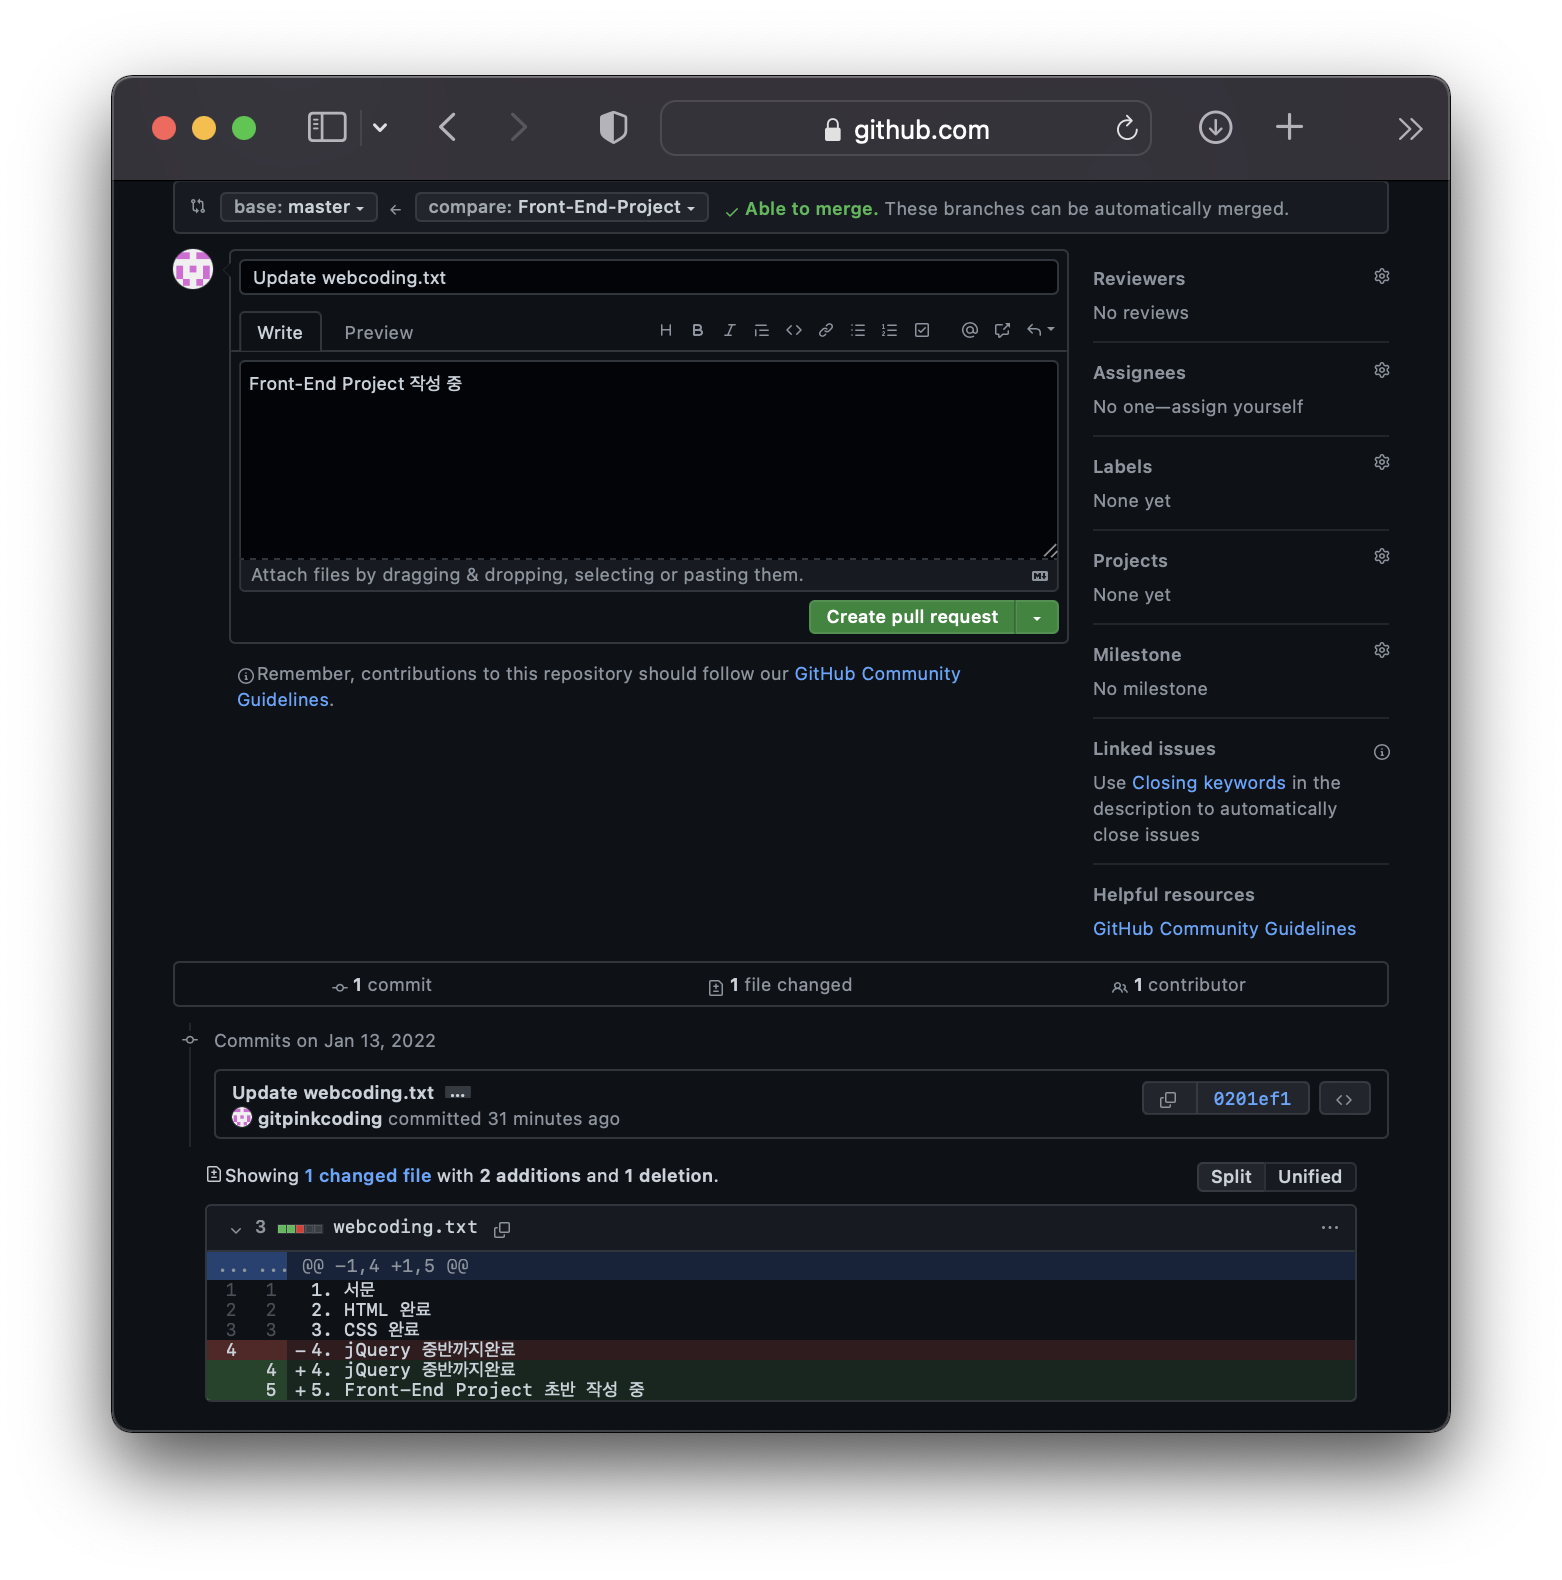Open Closing keywords link

click(1208, 783)
